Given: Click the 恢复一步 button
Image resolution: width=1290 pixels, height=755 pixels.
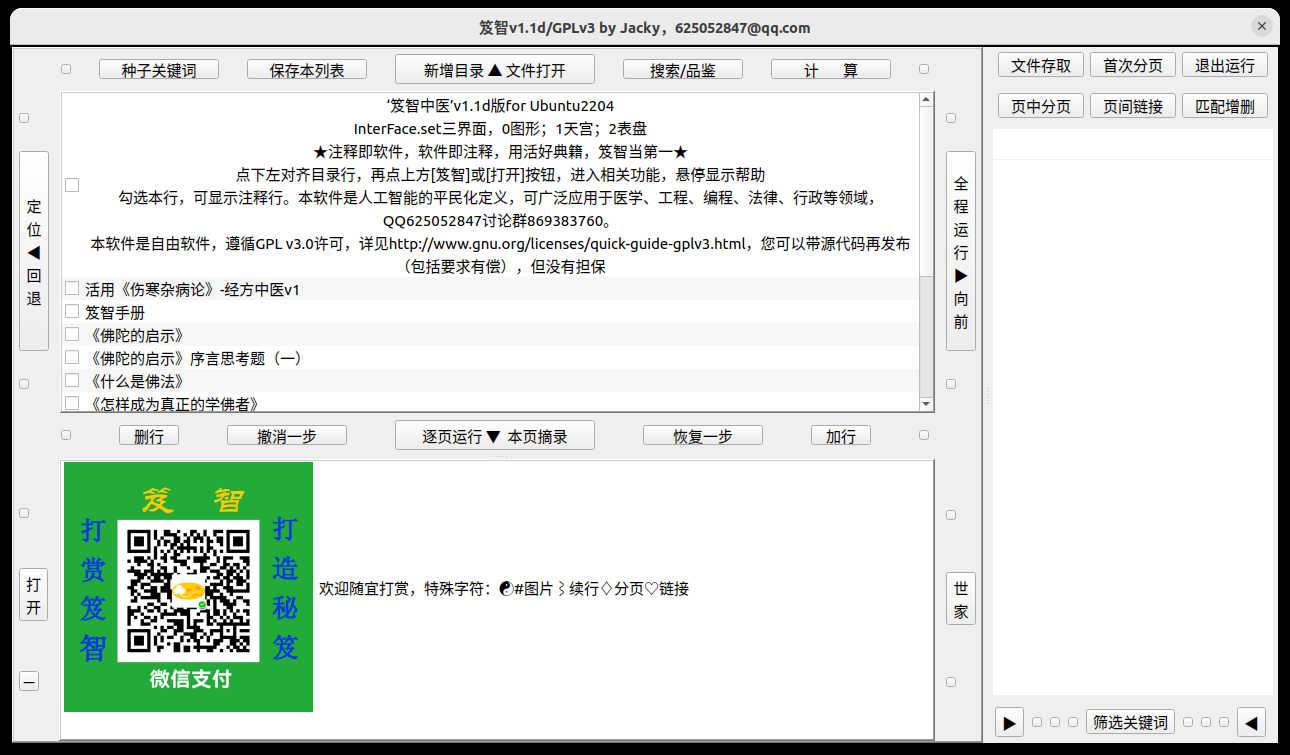Looking at the screenshot, I should tap(703, 436).
